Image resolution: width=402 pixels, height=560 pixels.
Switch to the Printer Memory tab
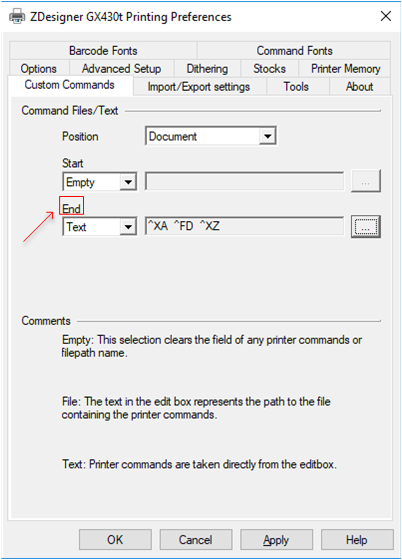345,69
